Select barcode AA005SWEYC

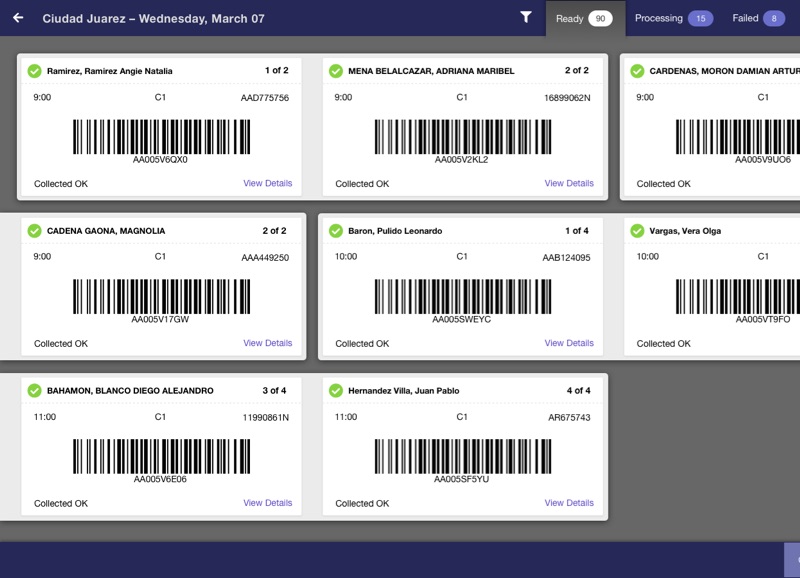pyautogui.click(x=463, y=301)
